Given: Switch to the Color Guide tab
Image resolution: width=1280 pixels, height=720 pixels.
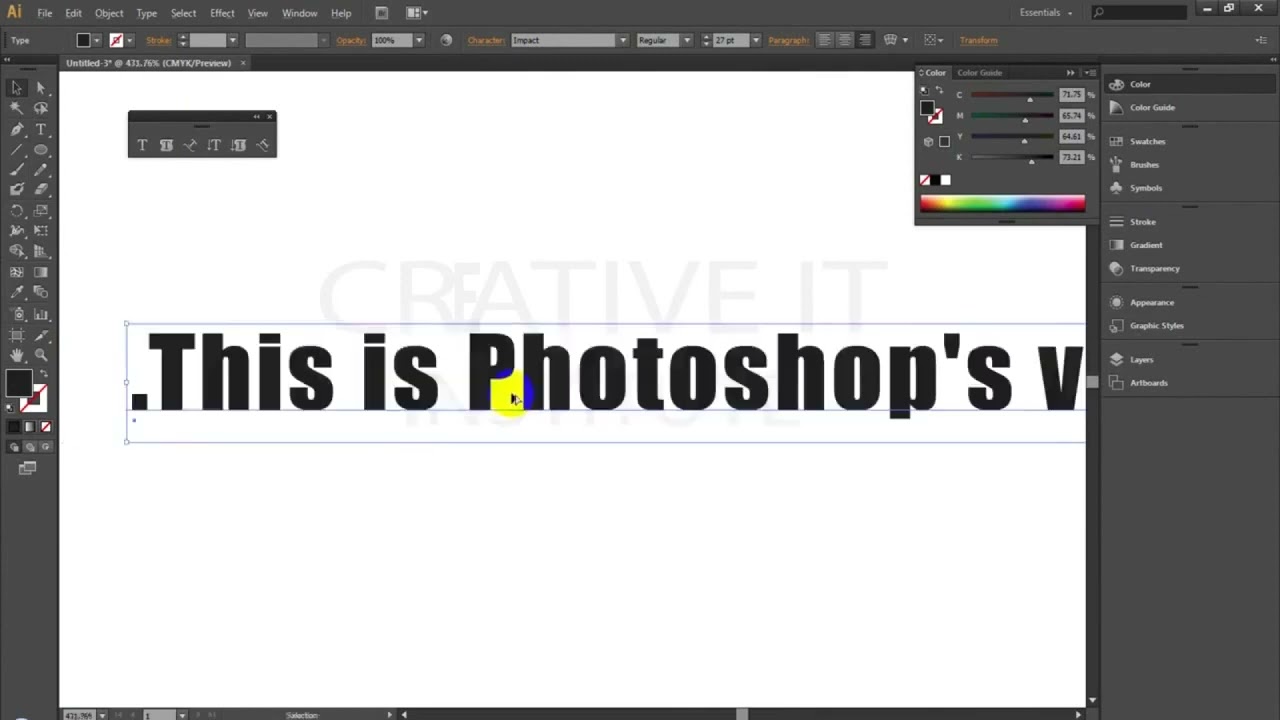Looking at the screenshot, I should pos(979,72).
